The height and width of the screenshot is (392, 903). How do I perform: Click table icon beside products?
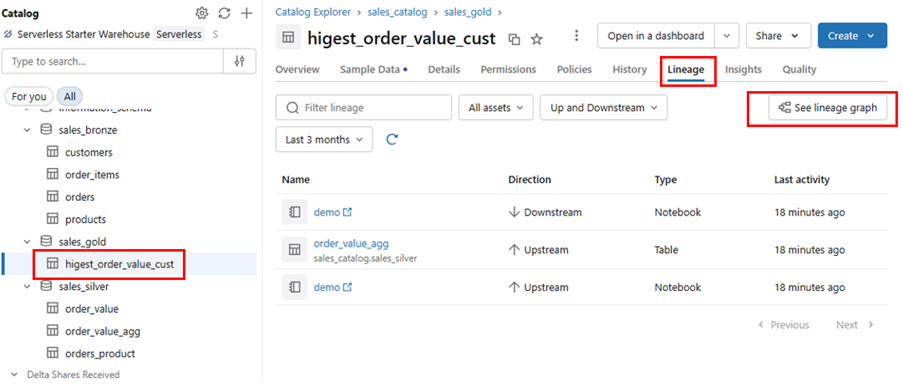click(52, 219)
